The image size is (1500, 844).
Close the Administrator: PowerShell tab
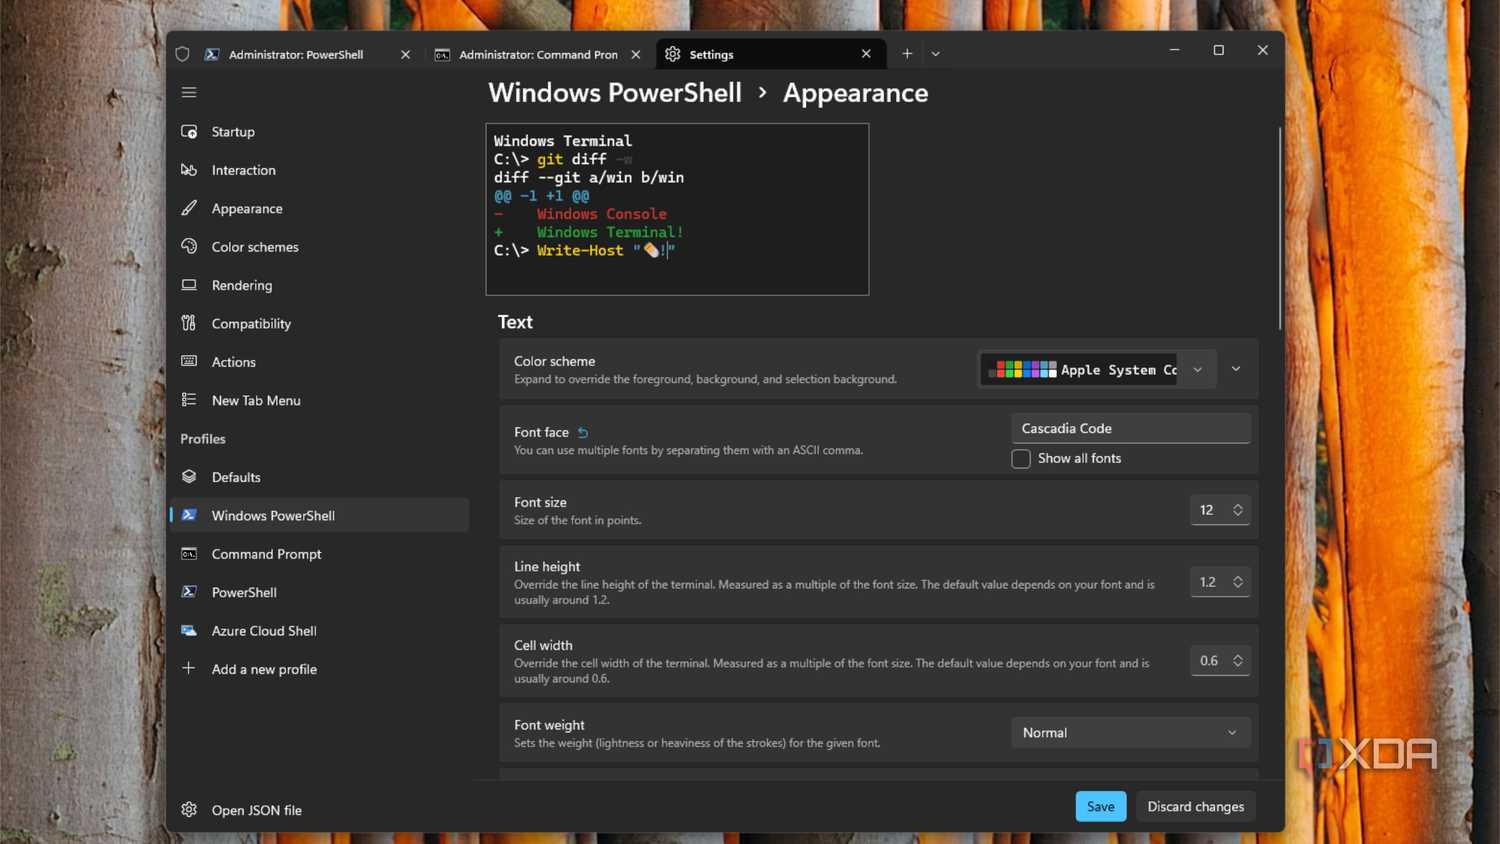coord(405,55)
